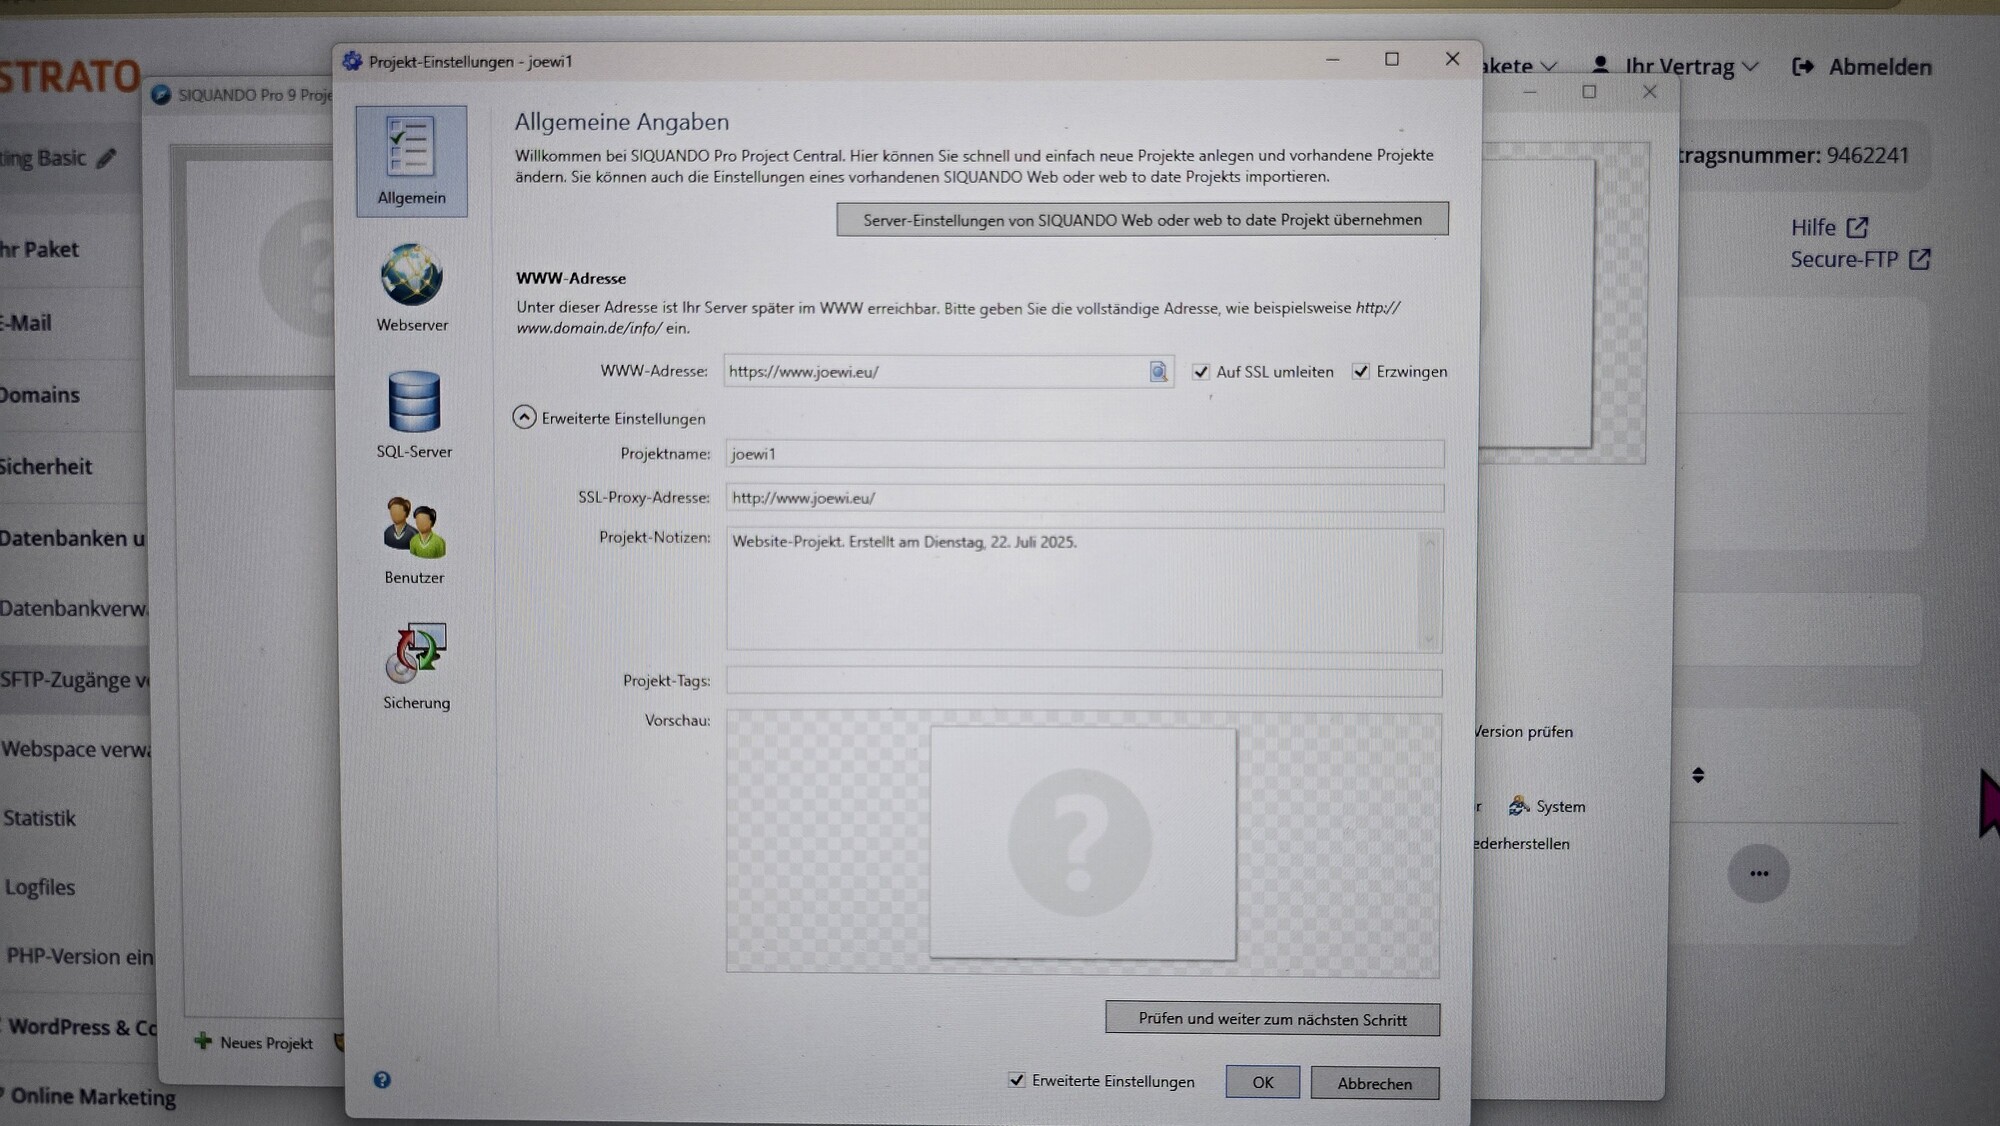Click the pencil edit icon next to Basic

click(106, 158)
